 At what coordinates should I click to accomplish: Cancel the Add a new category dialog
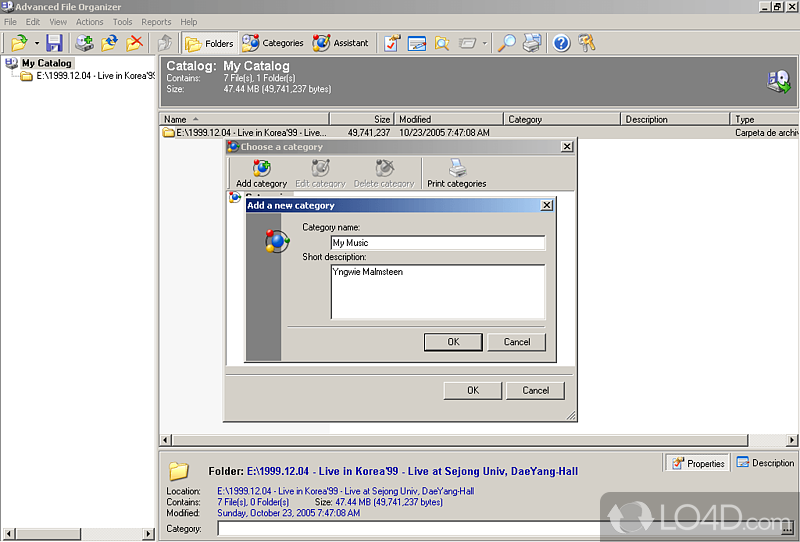517,342
